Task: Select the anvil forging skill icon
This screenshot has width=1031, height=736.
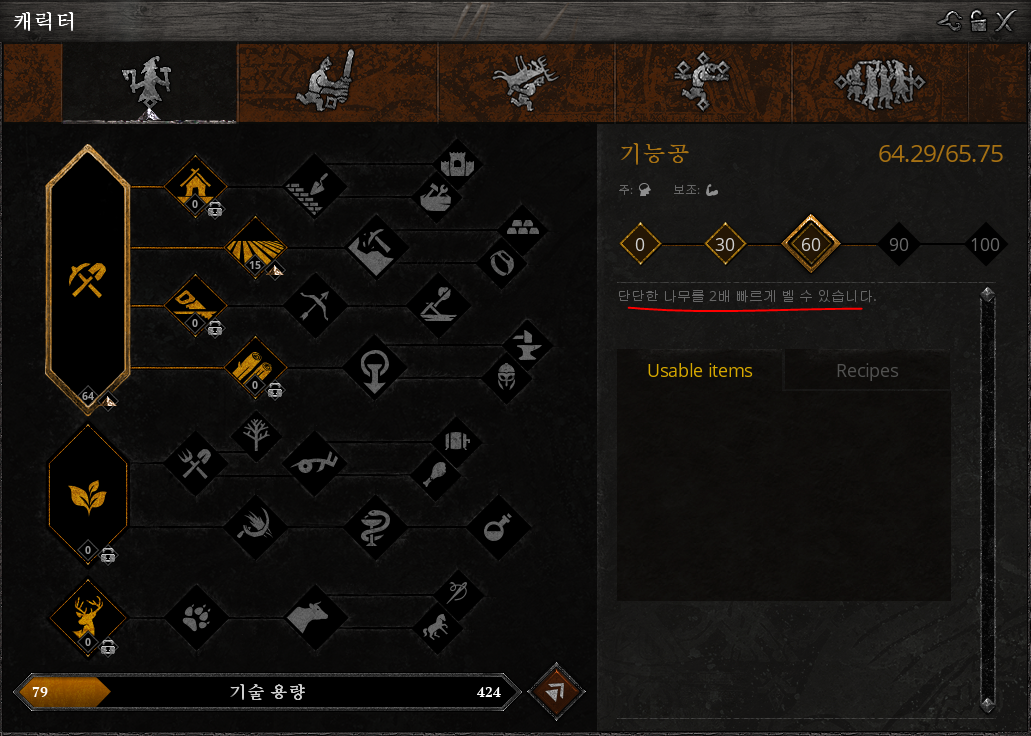Action: click(526, 345)
